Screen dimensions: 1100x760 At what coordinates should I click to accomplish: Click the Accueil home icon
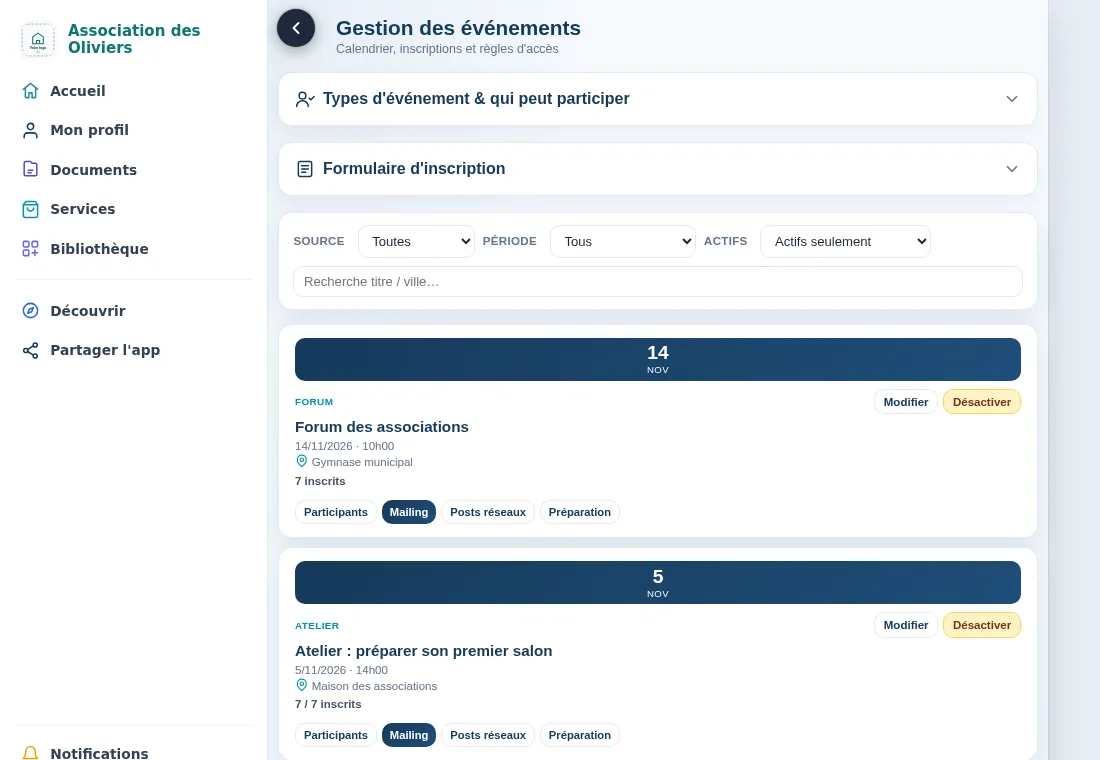click(30, 91)
